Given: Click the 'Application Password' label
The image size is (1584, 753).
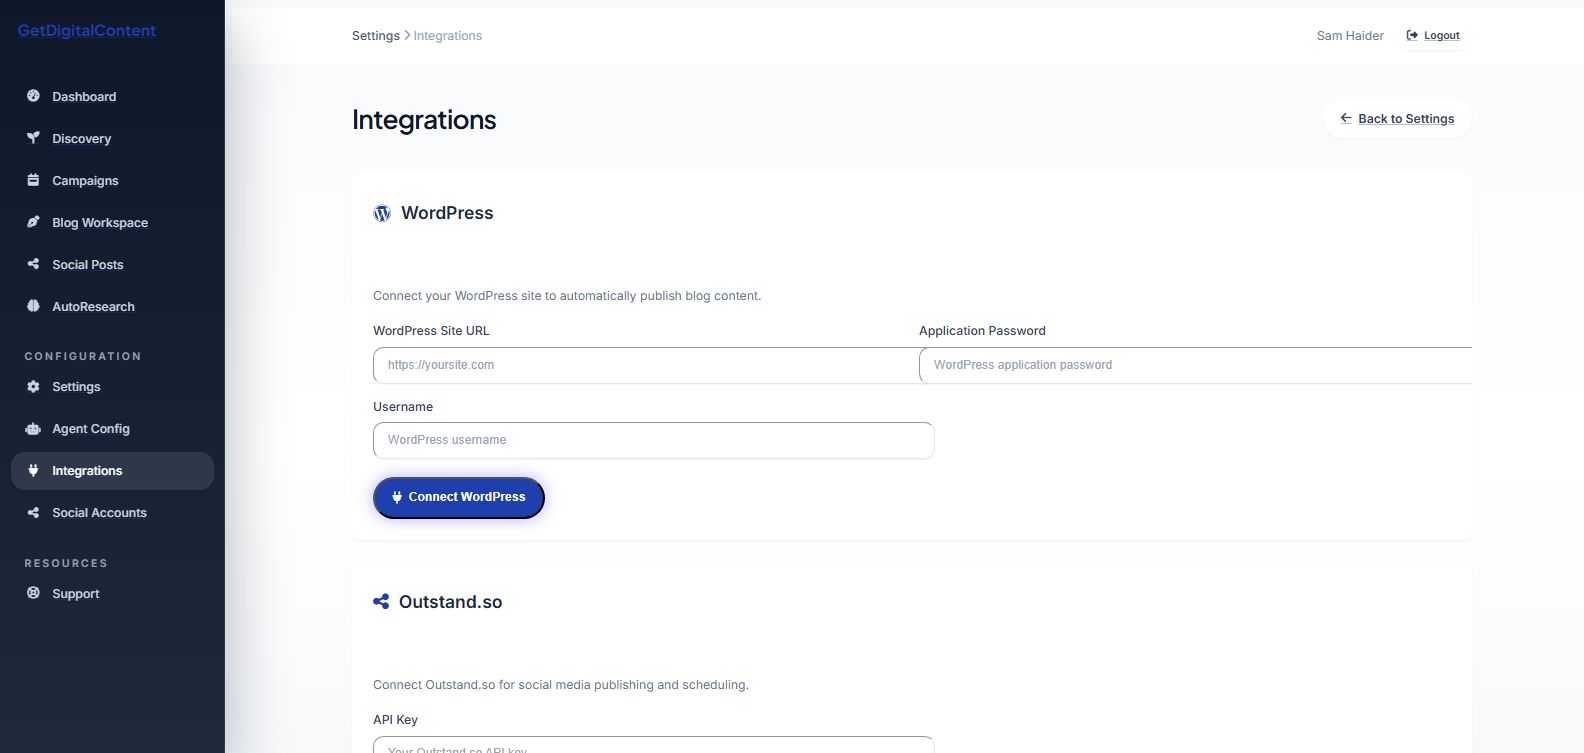Looking at the screenshot, I should tap(982, 331).
